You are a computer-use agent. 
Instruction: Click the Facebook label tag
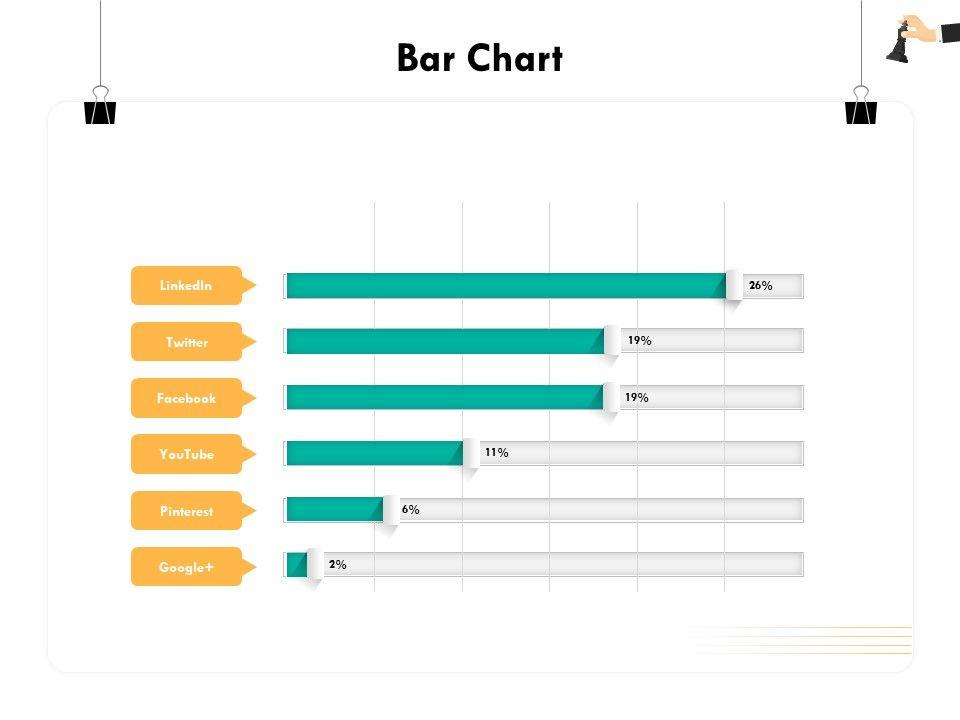[x=186, y=398]
